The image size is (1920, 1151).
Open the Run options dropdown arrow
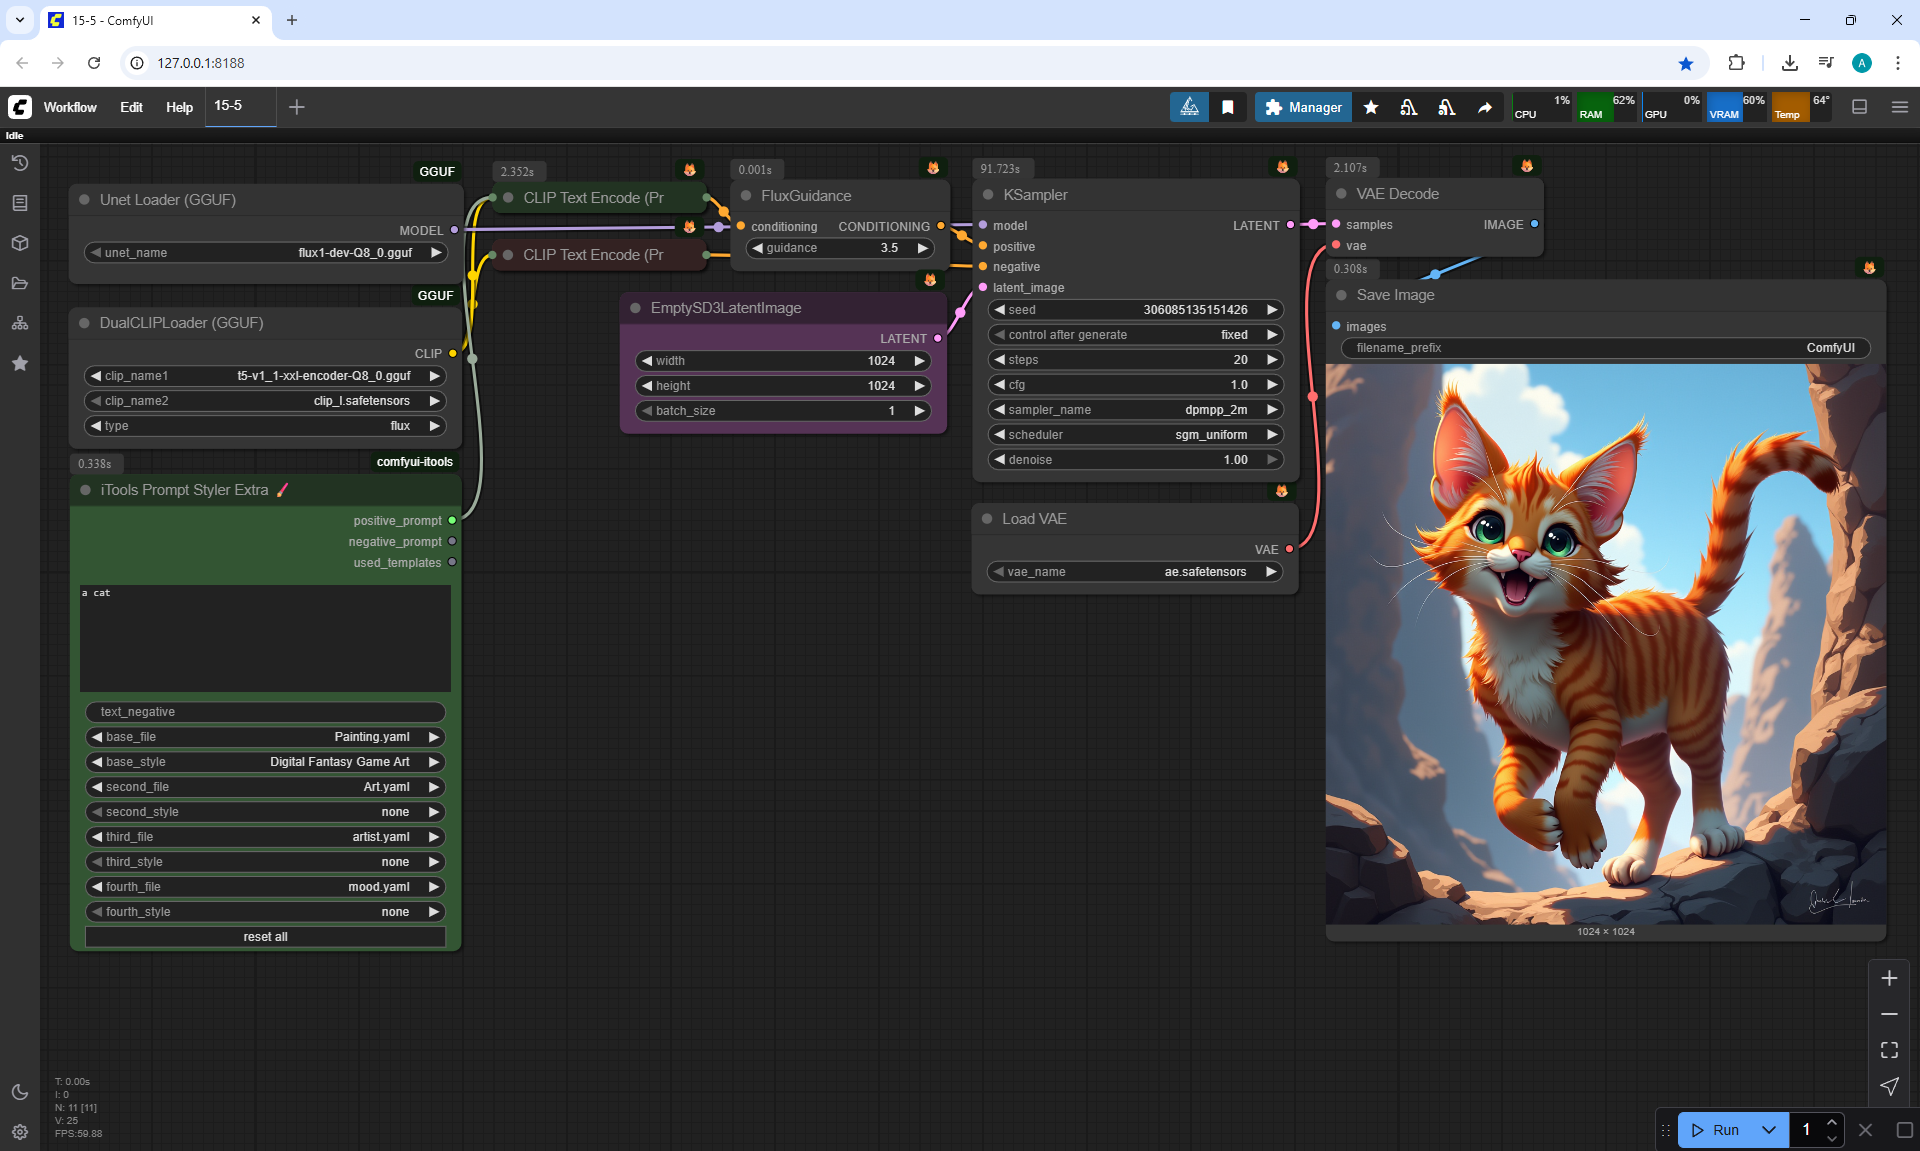(1768, 1130)
